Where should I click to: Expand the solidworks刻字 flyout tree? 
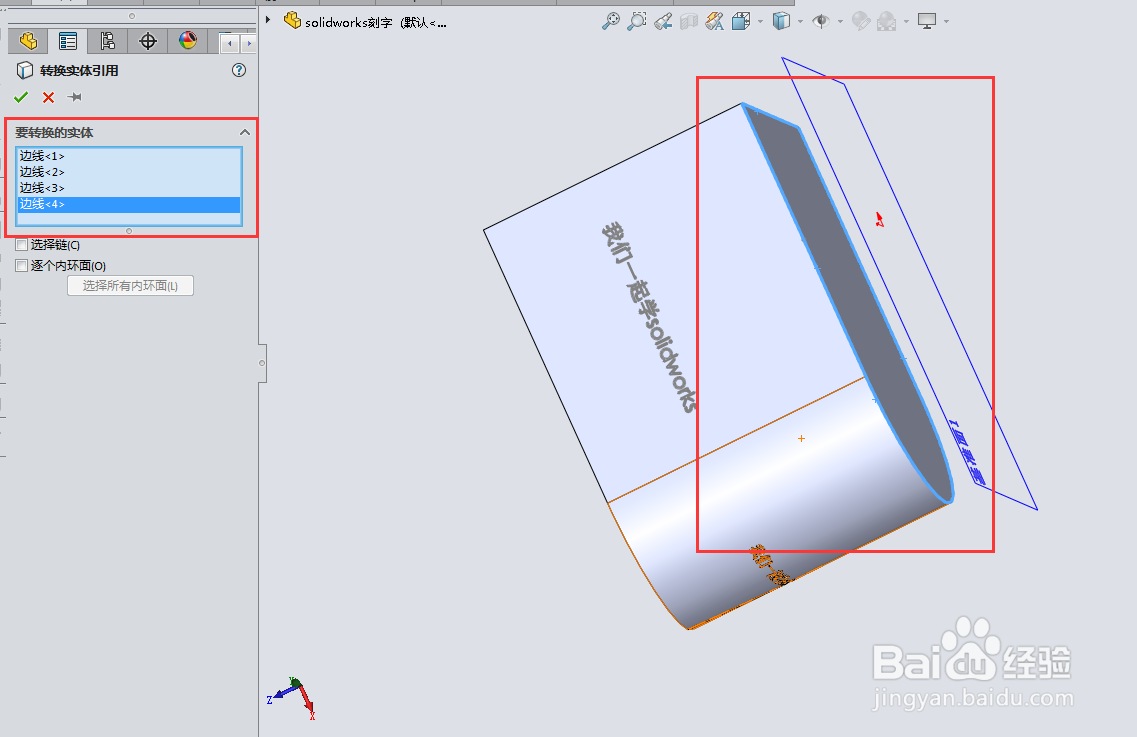pos(268,20)
